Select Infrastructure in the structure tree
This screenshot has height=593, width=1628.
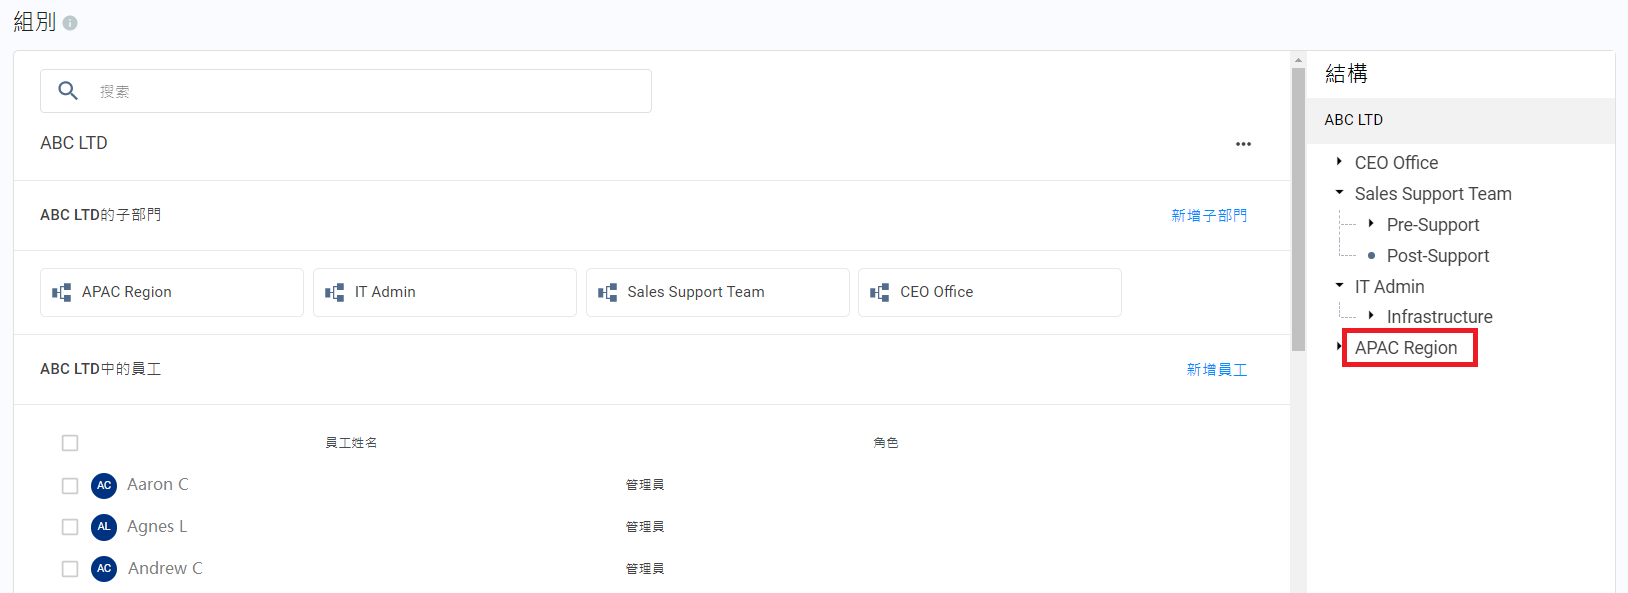pyautogui.click(x=1439, y=317)
